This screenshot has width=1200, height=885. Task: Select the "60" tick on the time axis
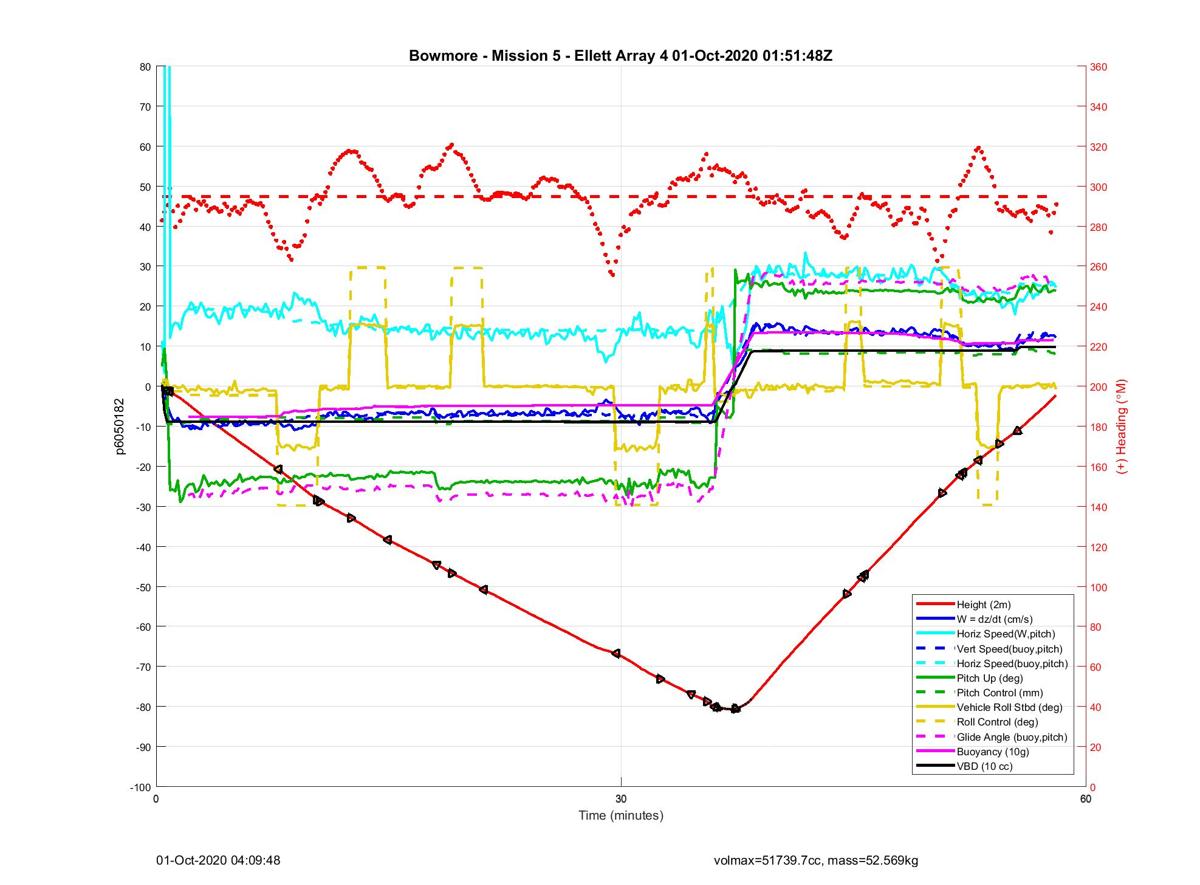1085,799
